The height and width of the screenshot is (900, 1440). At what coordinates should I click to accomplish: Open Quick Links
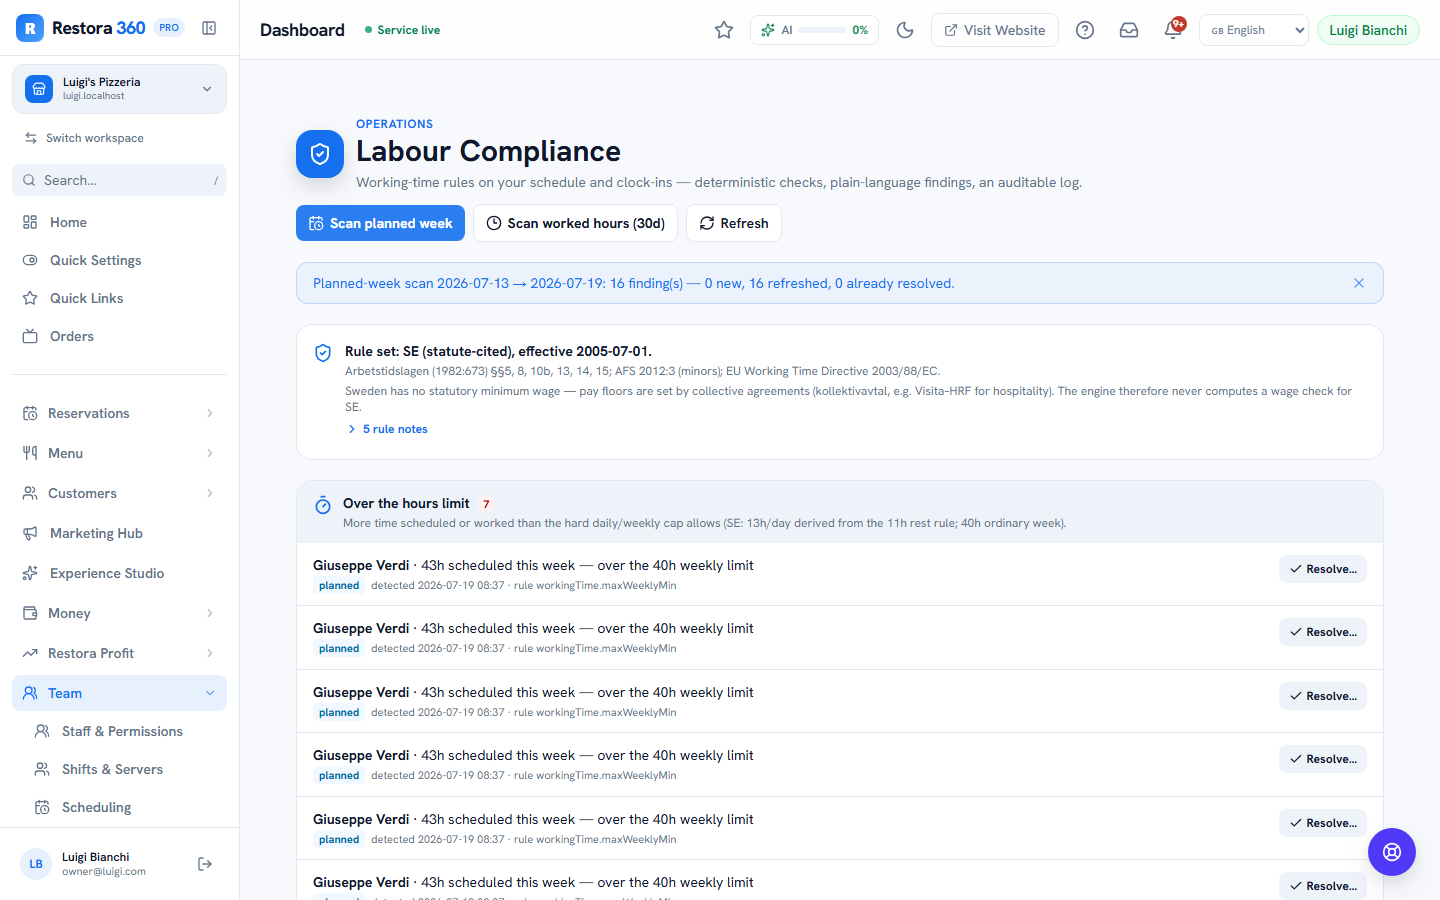[119, 298]
